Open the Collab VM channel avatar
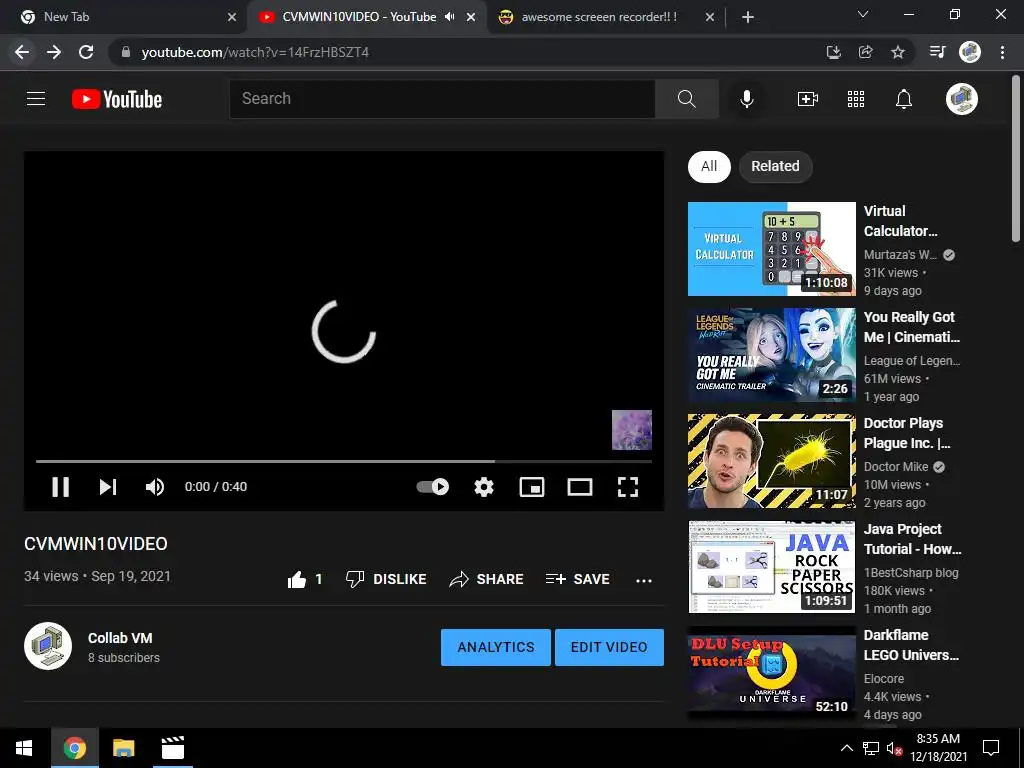The width and height of the screenshot is (1024, 768). tap(48, 646)
